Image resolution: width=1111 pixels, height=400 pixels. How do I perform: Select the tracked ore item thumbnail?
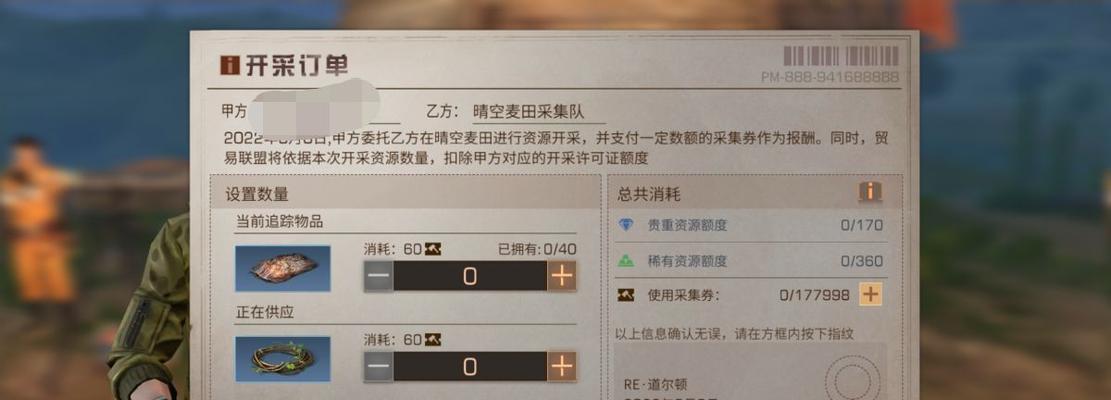pyautogui.click(x=283, y=268)
